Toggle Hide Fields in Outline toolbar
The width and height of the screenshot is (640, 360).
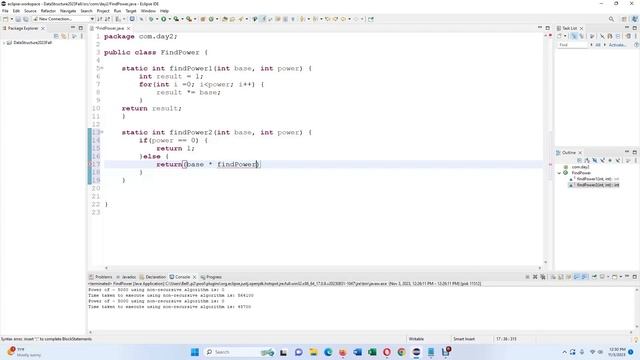point(595,160)
